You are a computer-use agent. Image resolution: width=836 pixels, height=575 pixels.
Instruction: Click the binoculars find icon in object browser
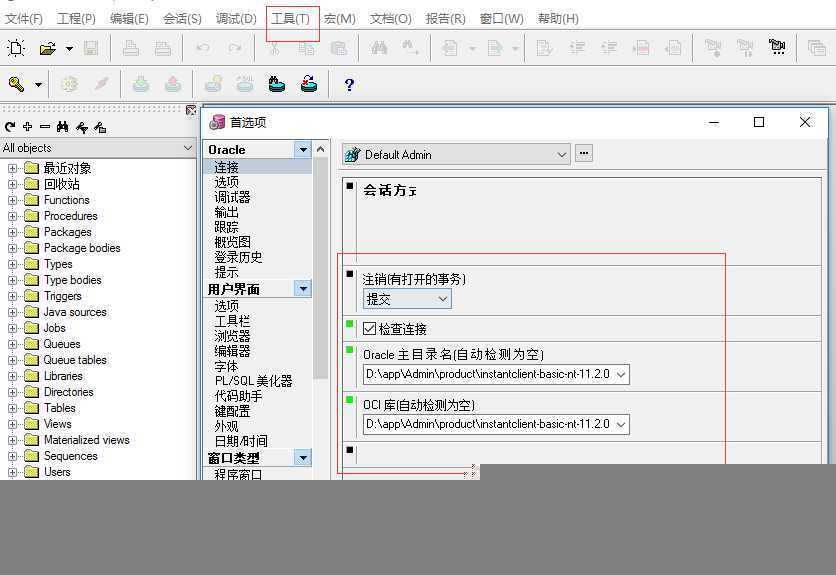point(62,126)
